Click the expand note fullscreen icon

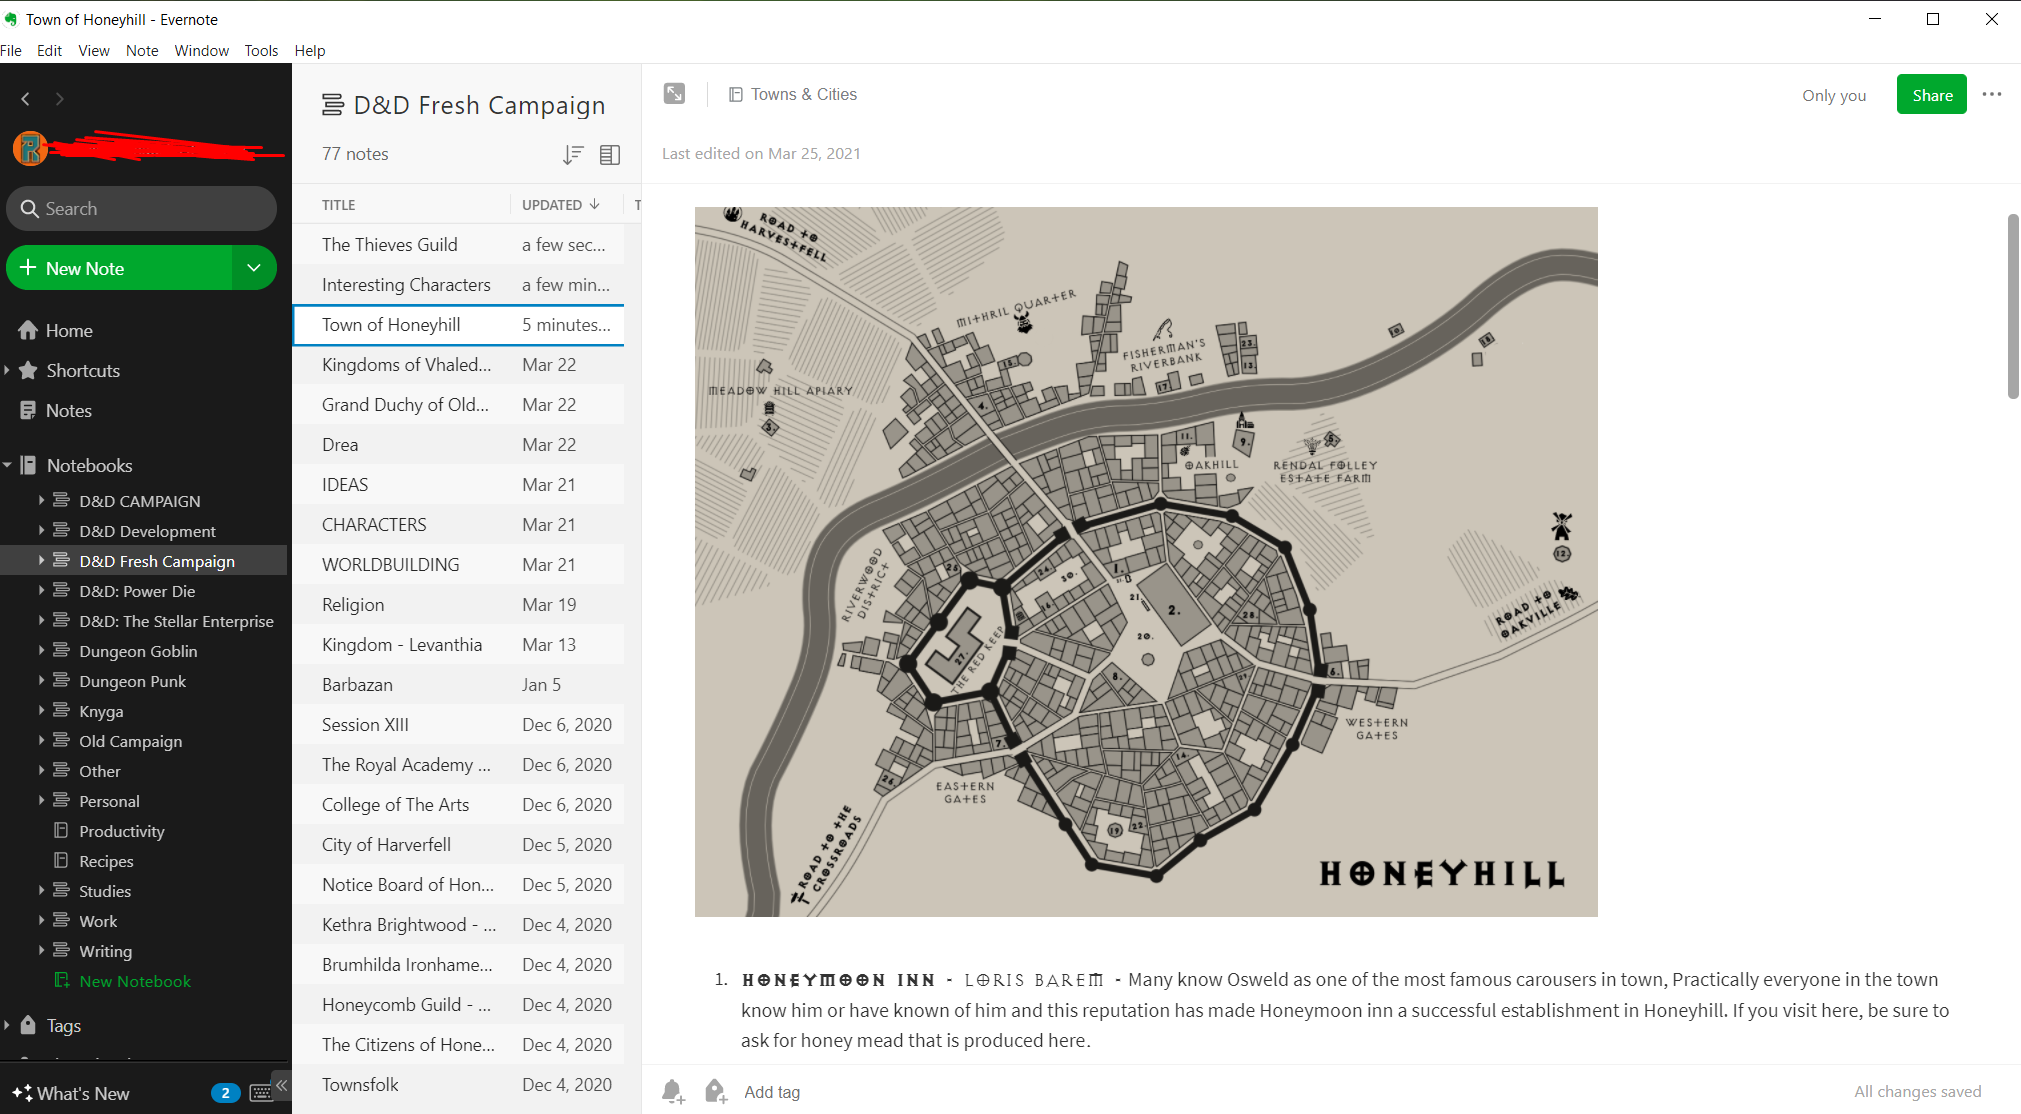tap(675, 94)
